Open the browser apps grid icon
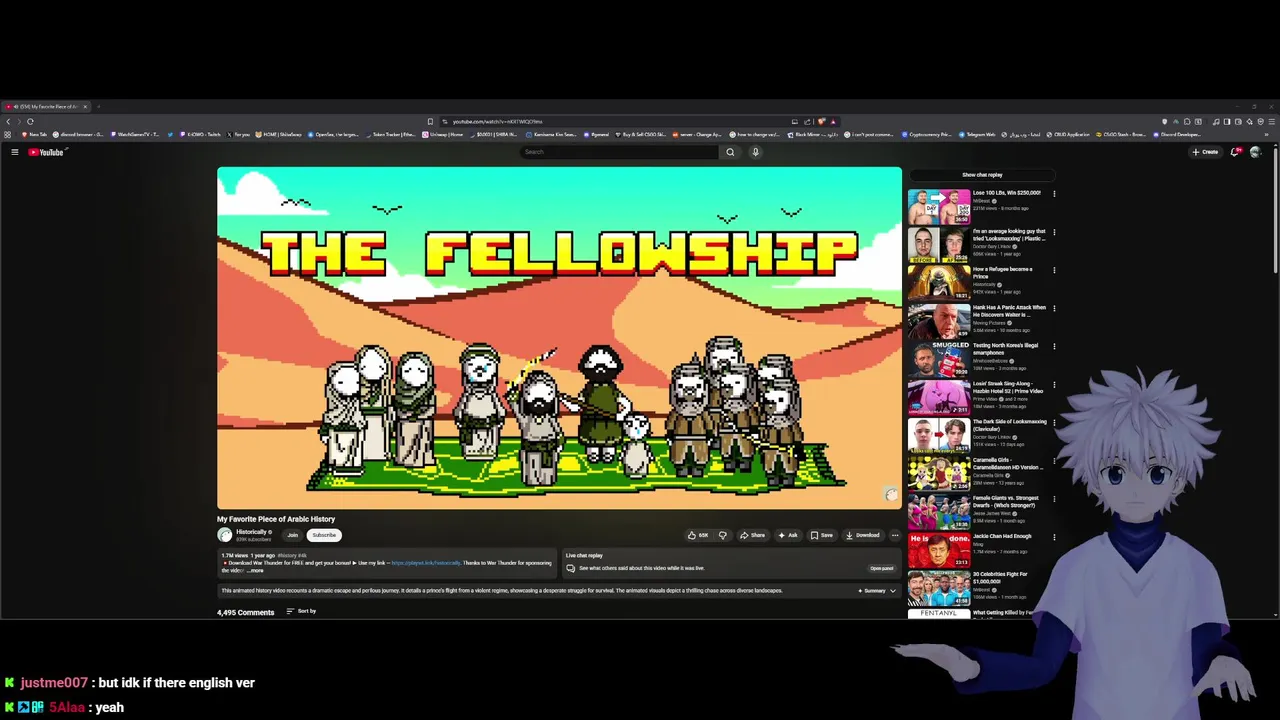Image resolution: width=1280 pixels, height=720 pixels. click(x=7, y=134)
